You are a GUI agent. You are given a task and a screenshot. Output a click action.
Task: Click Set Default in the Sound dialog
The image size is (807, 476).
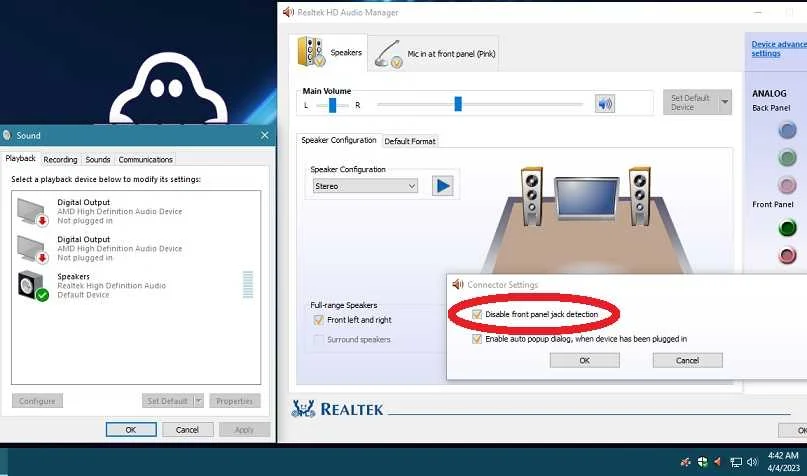point(168,401)
